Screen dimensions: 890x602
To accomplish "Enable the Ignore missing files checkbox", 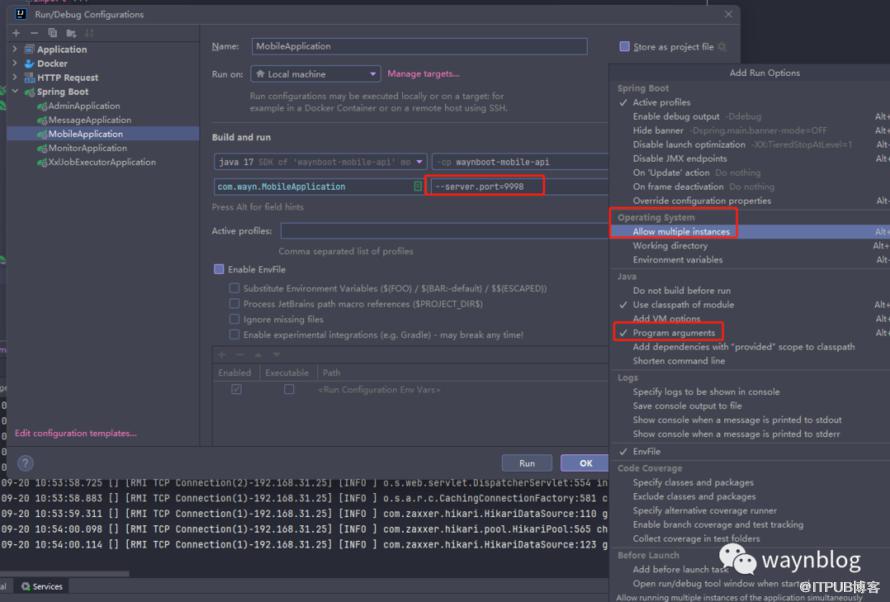I will point(234,320).
